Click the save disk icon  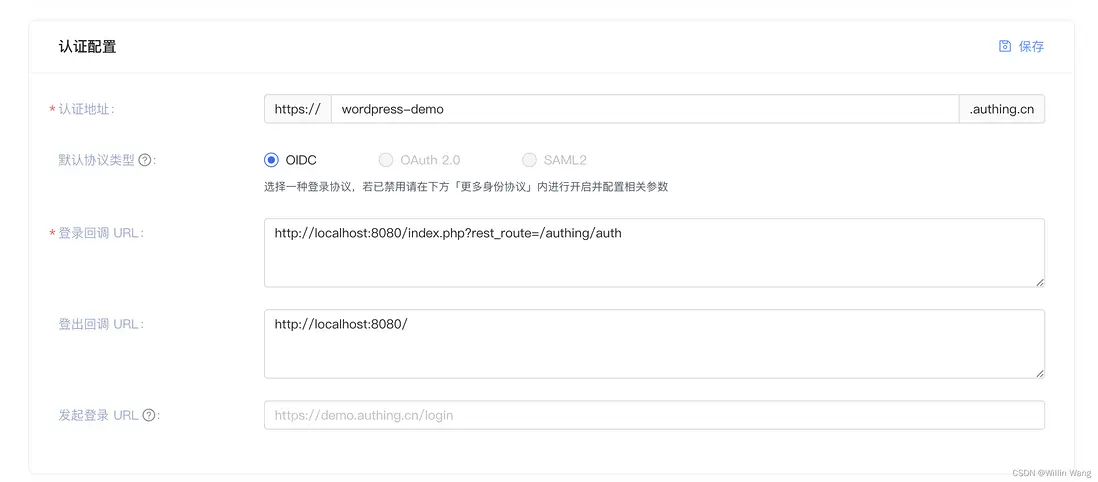[1005, 46]
